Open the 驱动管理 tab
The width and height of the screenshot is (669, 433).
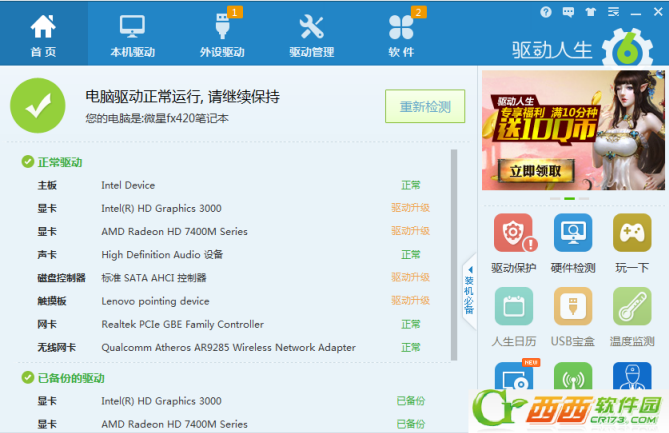click(311, 35)
